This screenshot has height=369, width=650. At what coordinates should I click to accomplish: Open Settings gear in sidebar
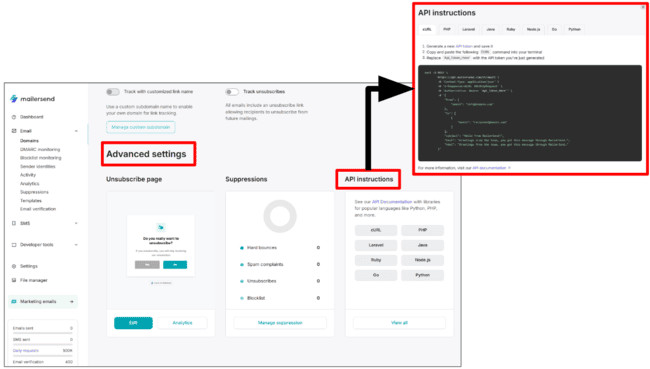point(14,266)
